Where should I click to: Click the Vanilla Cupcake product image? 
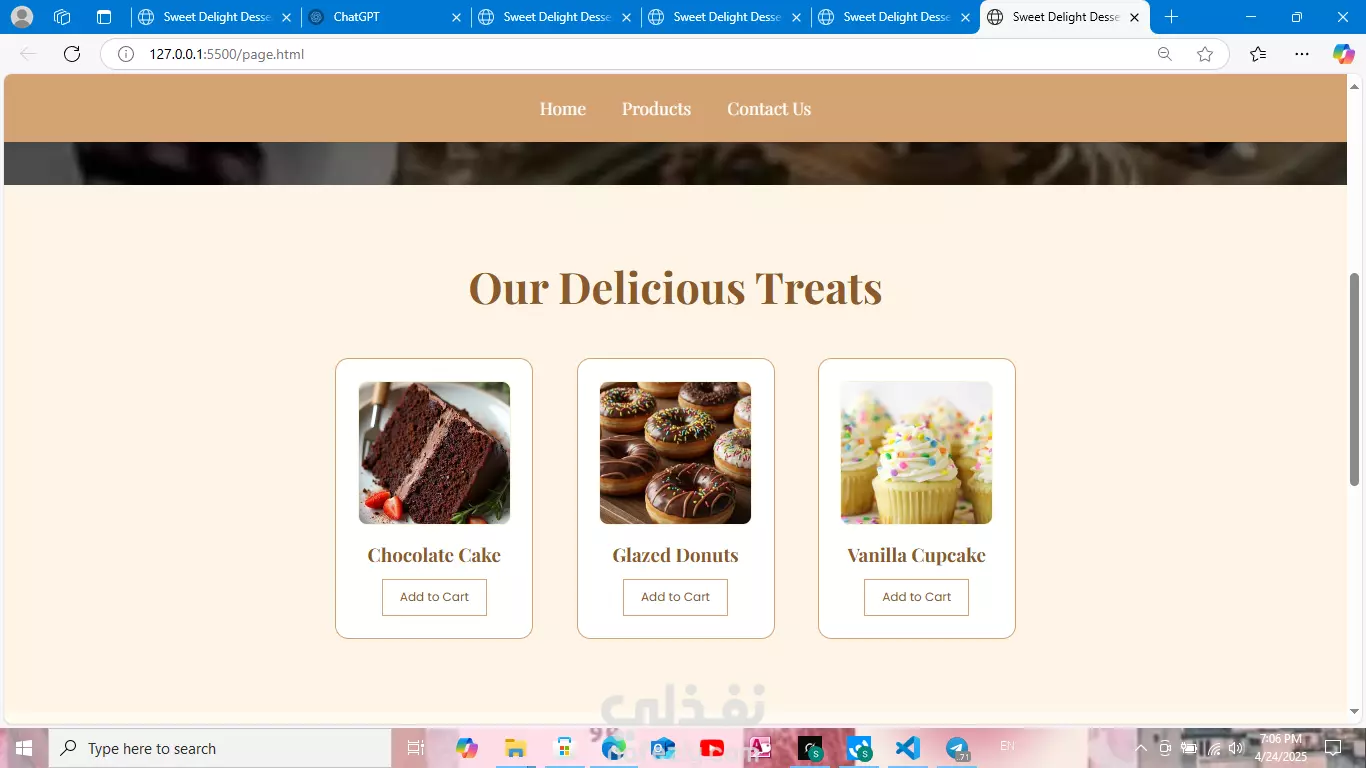tap(916, 453)
